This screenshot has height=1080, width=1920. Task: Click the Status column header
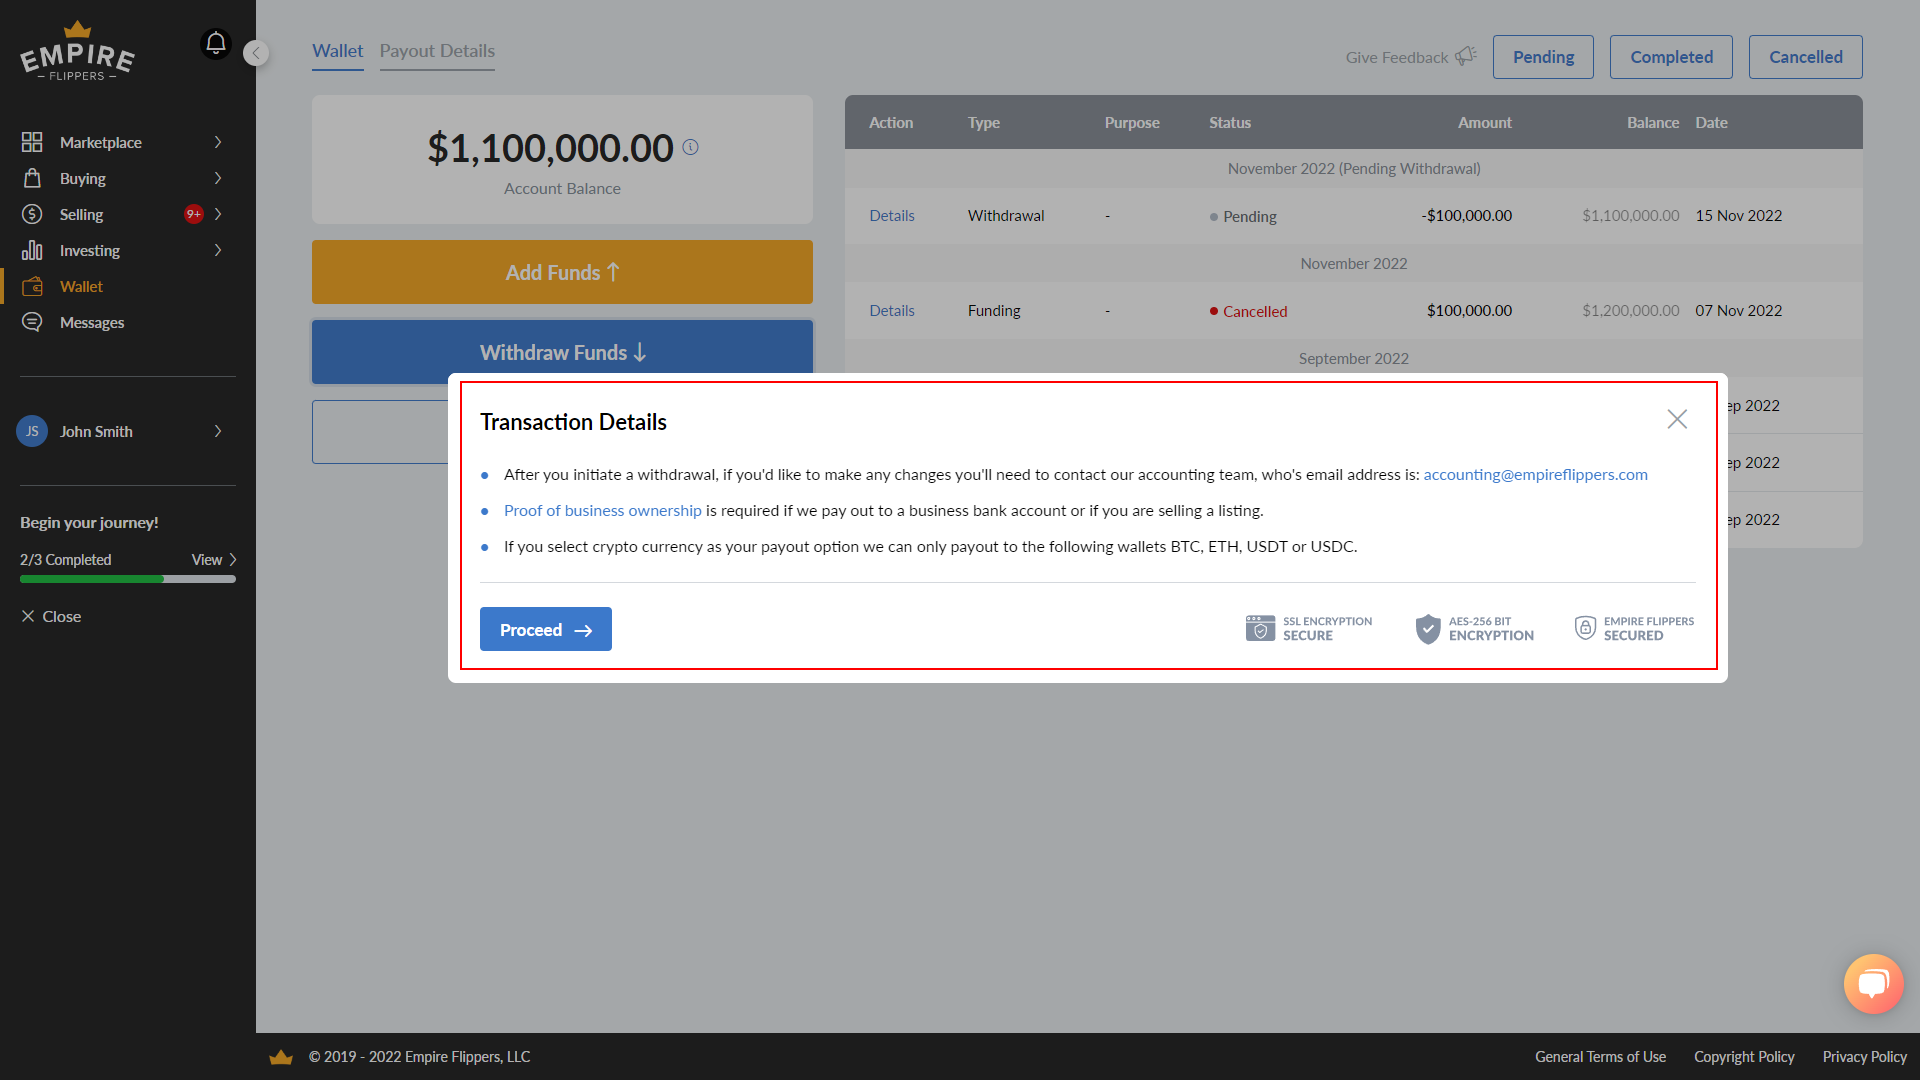pyautogui.click(x=1230, y=122)
